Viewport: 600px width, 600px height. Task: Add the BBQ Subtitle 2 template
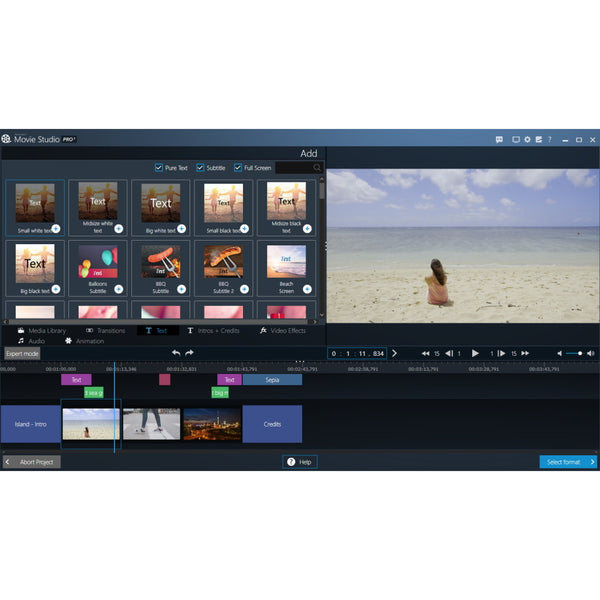244,289
